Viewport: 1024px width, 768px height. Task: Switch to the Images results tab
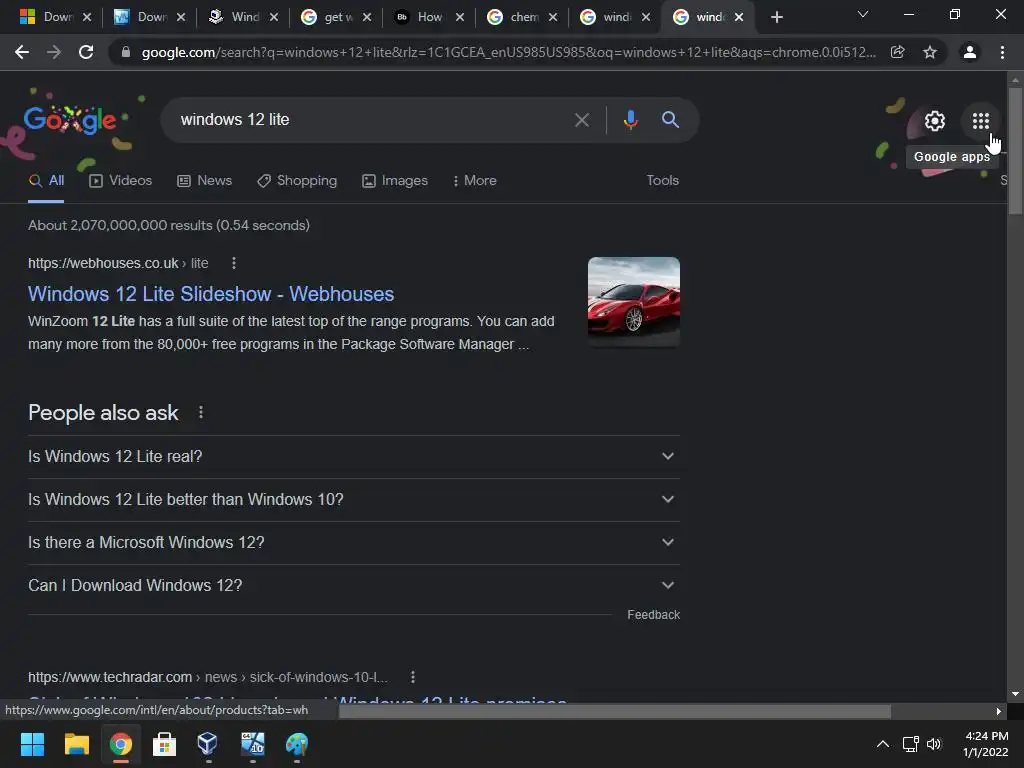pyautogui.click(x=394, y=181)
